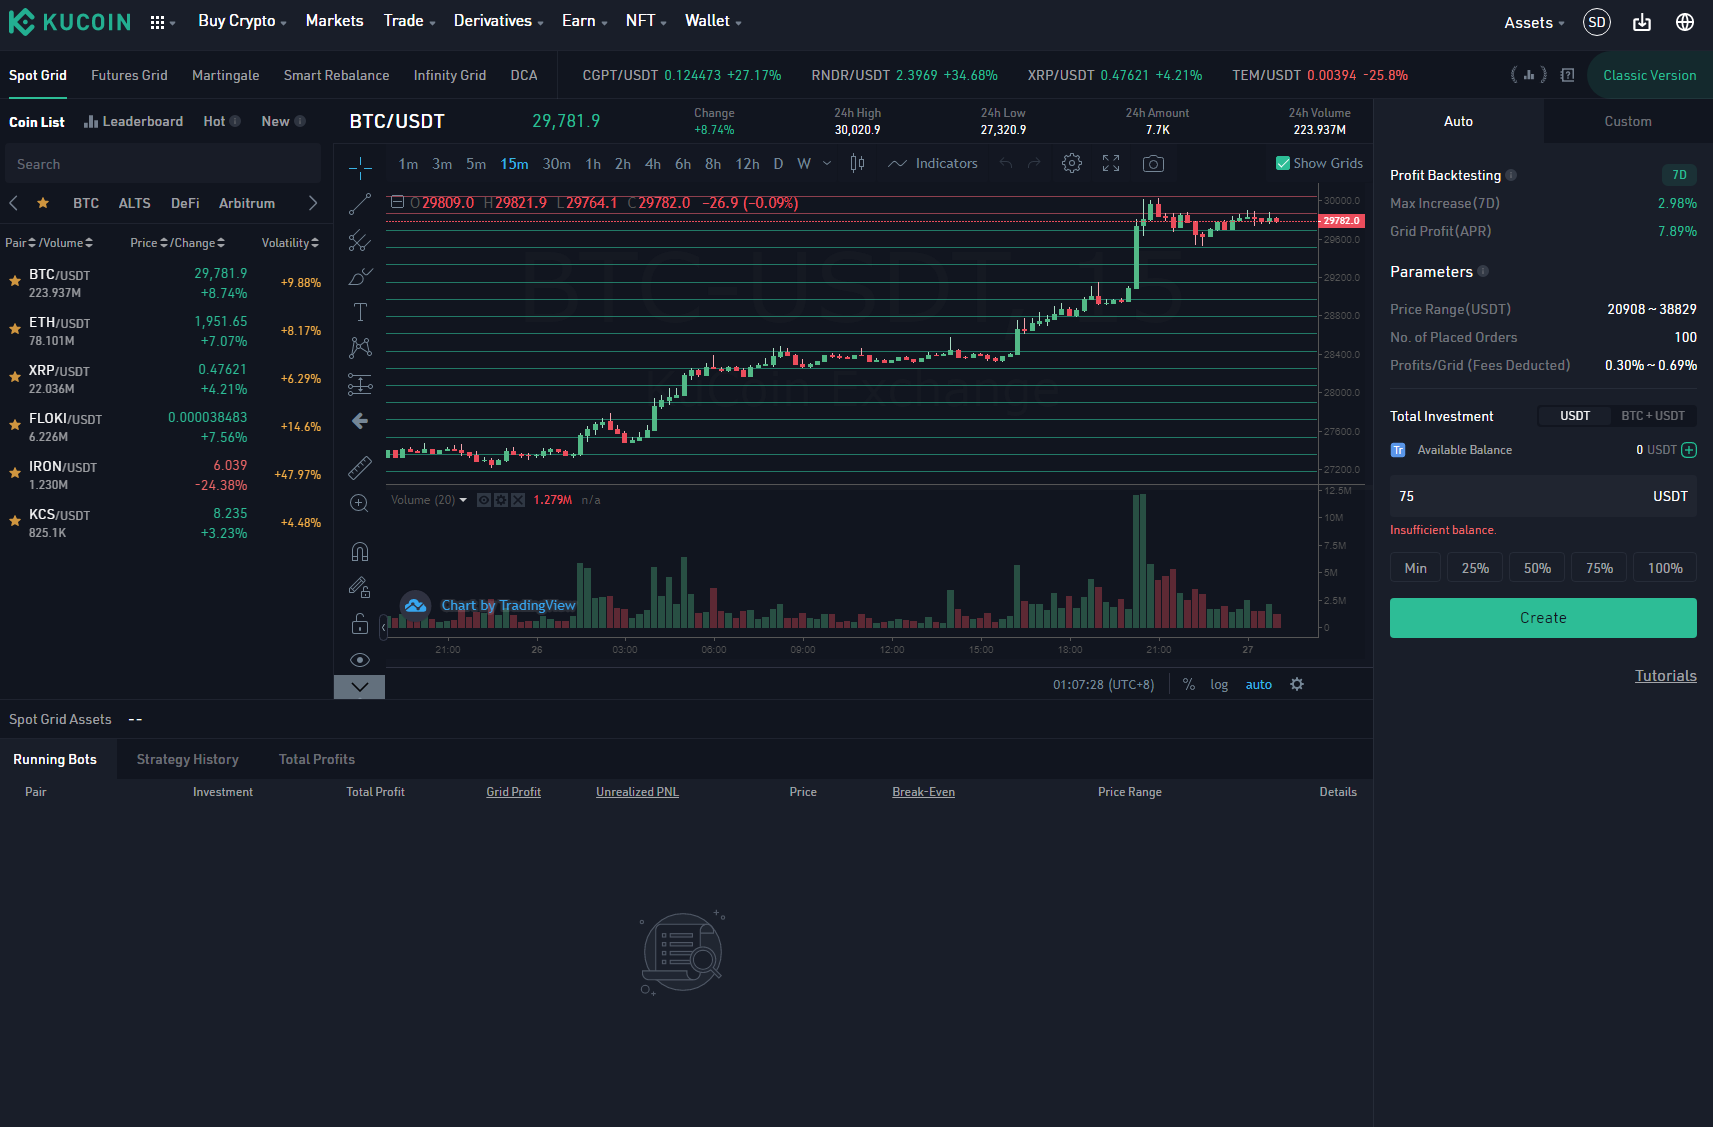Image resolution: width=1713 pixels, height=1127 pixels.
Task: Open the Indicators menu
Action: pos(933,163)
